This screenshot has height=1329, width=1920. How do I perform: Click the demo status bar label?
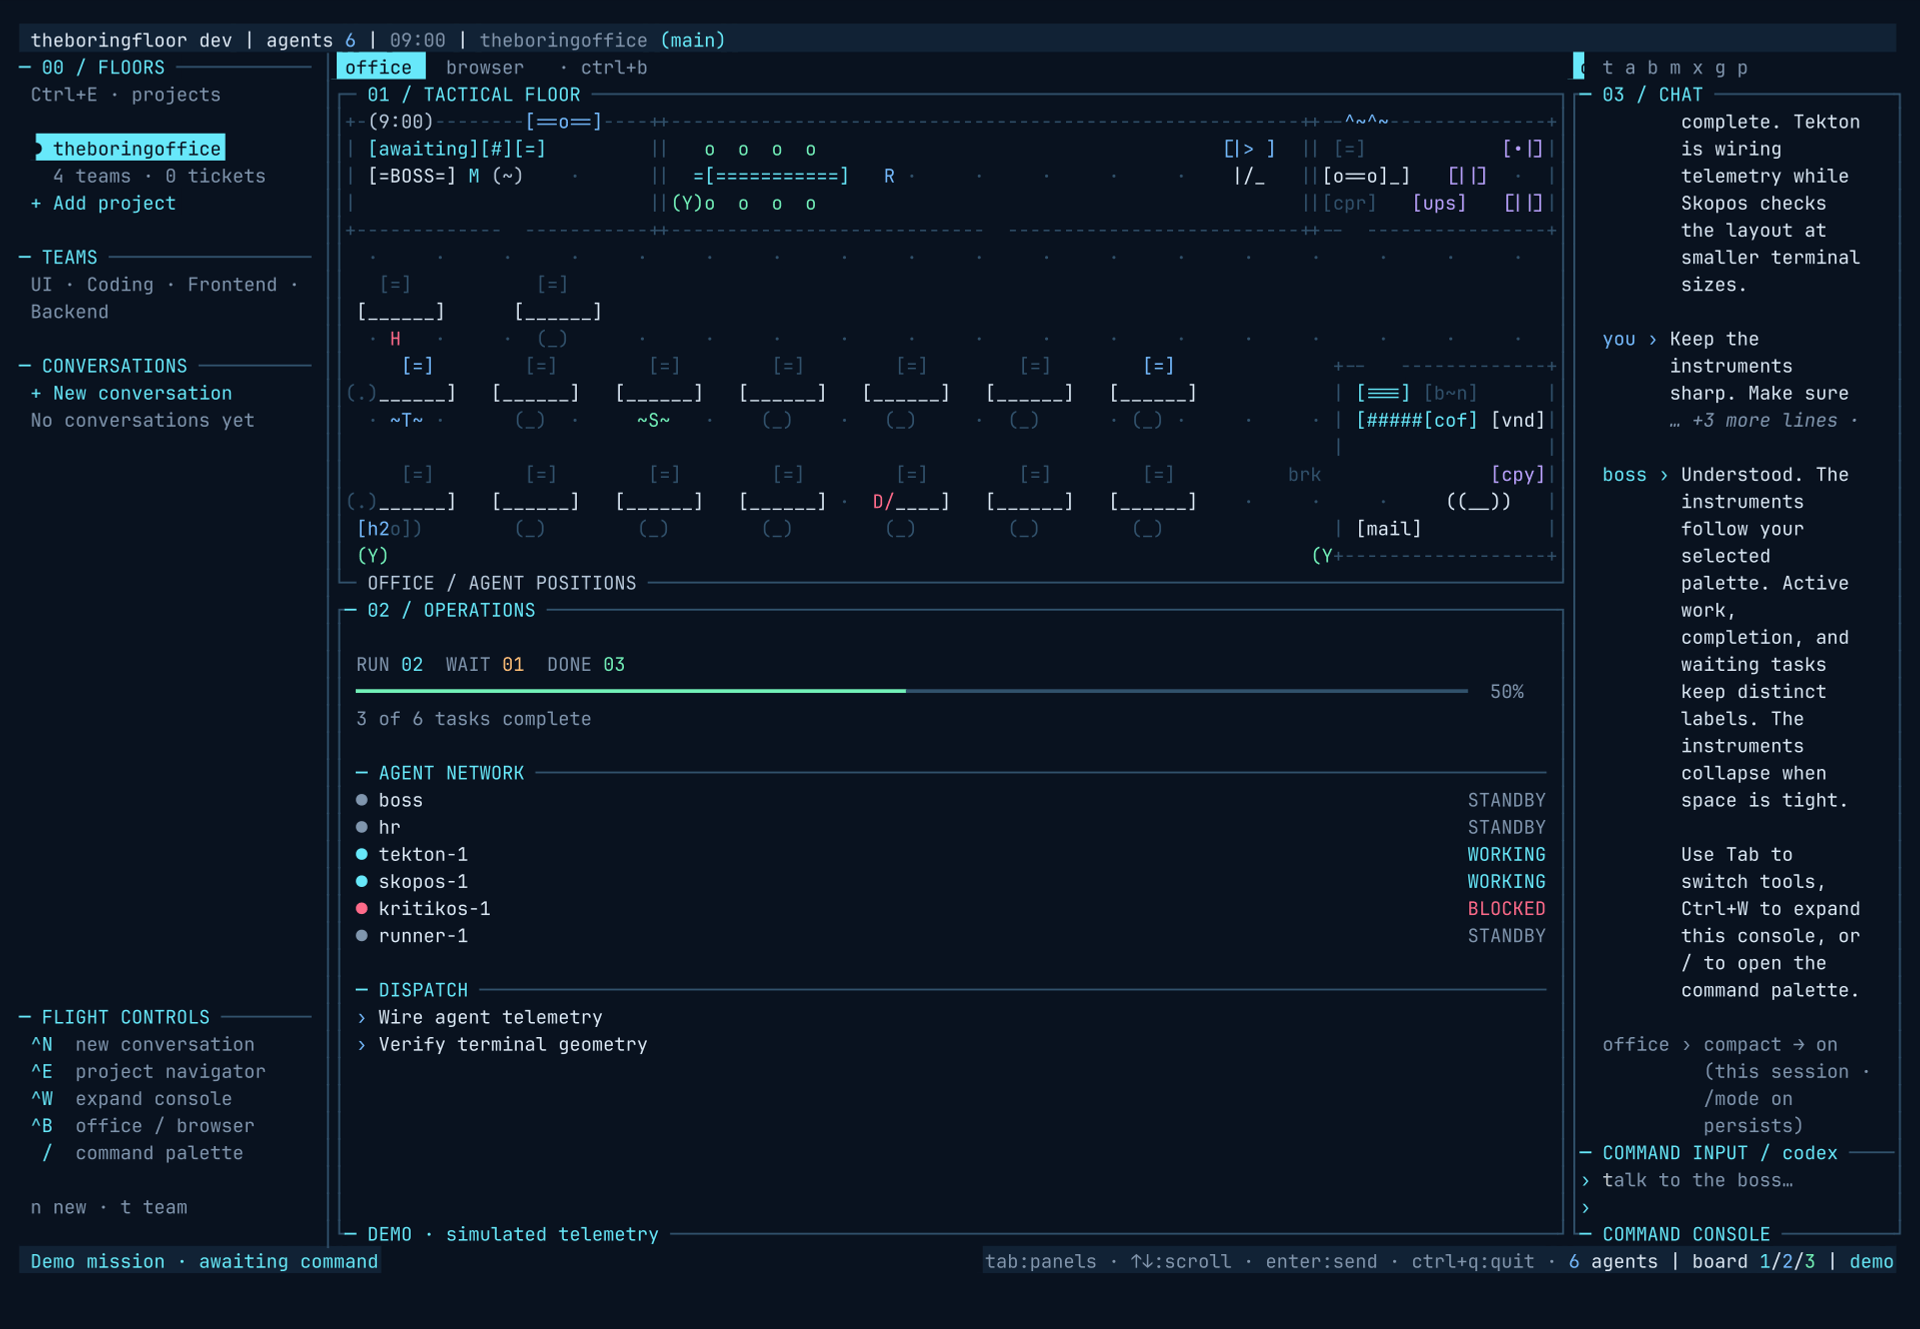click(1871, 1261)
